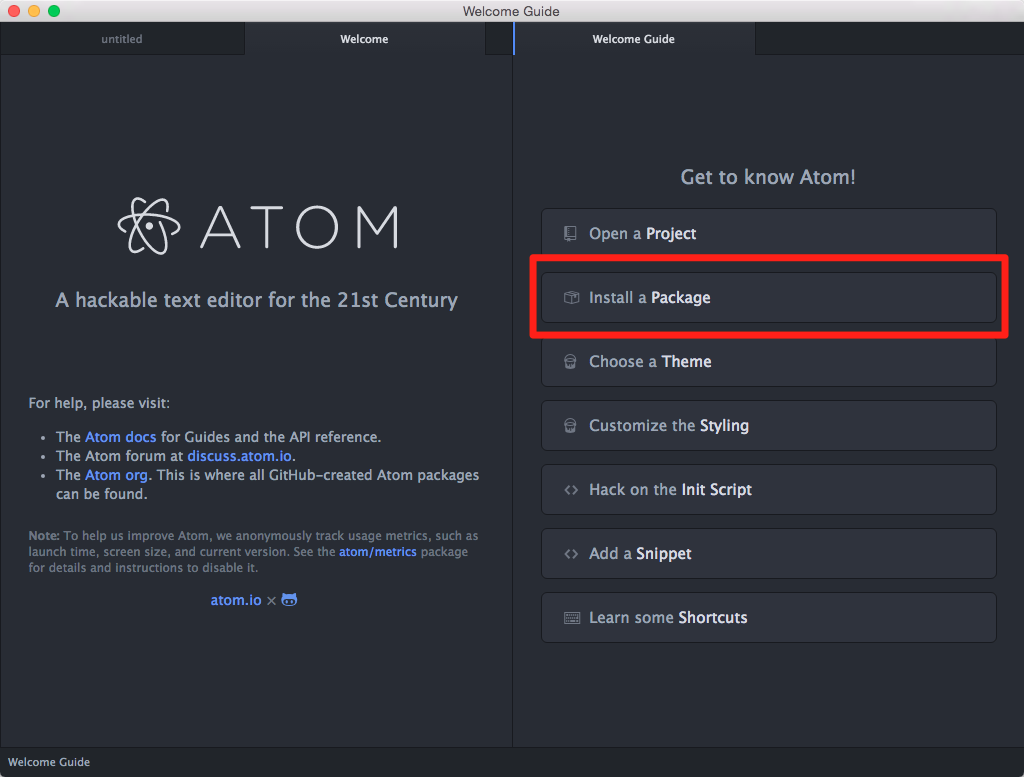The image size is (1024, 777).
Task: Click the GitHub octocat icon next to atom.io
Action: pyautogui.click(x=289, y=599)
